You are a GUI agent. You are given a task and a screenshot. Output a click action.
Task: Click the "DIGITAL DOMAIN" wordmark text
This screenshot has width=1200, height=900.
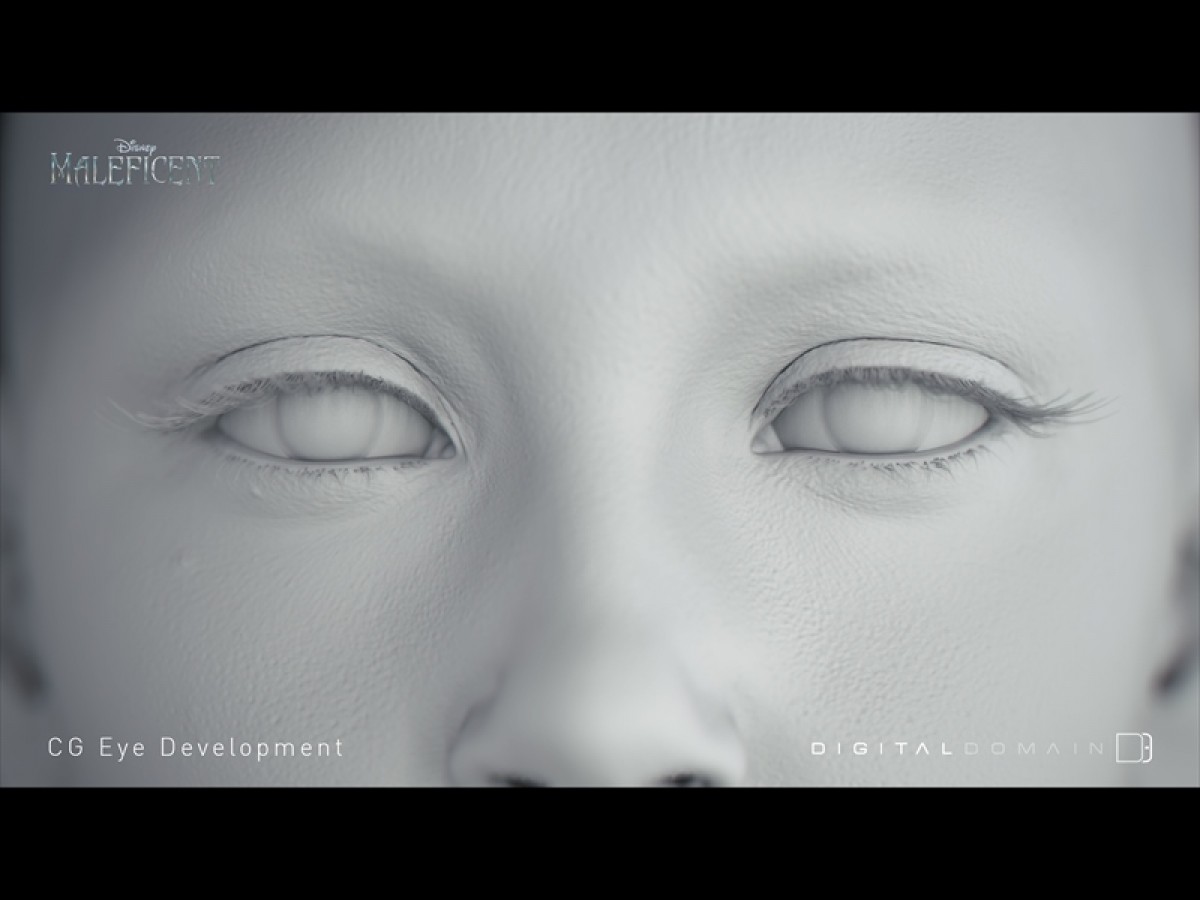click(x=957, y=748)
